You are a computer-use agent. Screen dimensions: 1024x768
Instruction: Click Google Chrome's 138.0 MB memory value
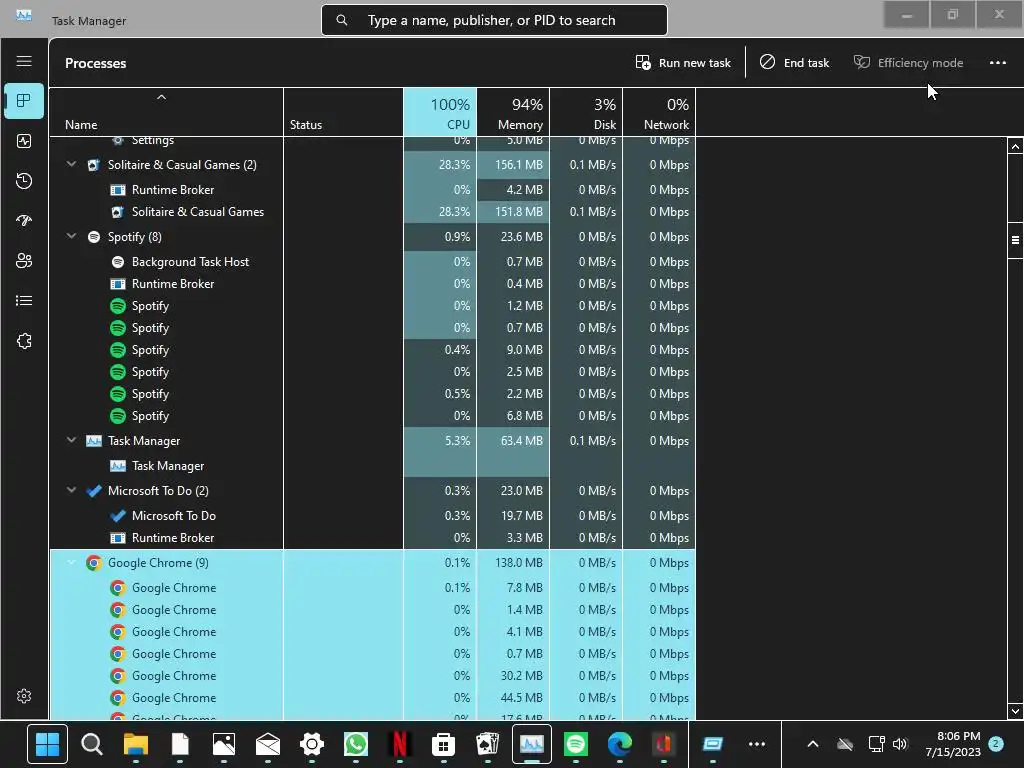click(x=519, y=562)
